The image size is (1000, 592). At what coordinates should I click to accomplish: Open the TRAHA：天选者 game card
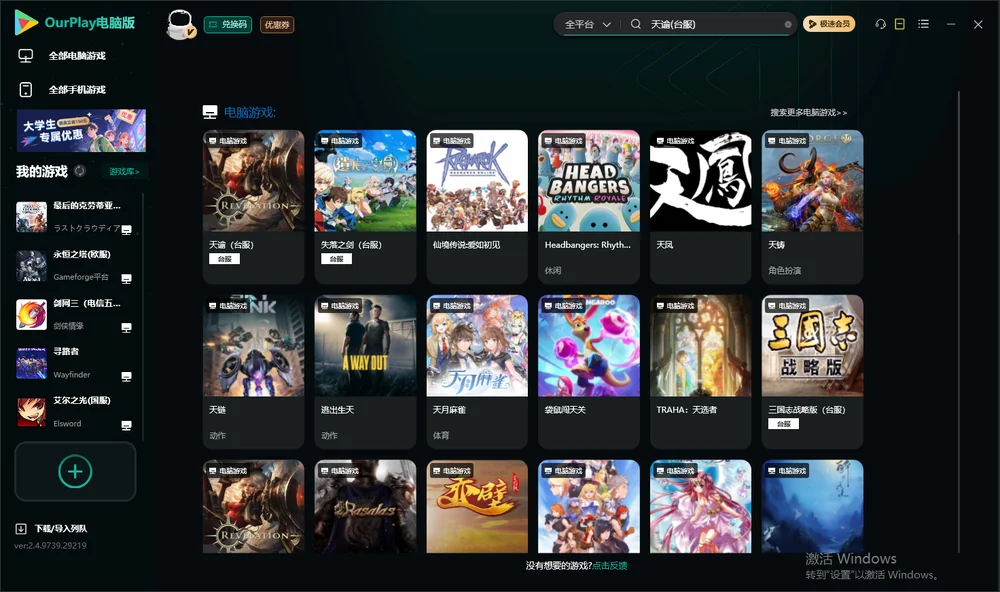[701, 372]
